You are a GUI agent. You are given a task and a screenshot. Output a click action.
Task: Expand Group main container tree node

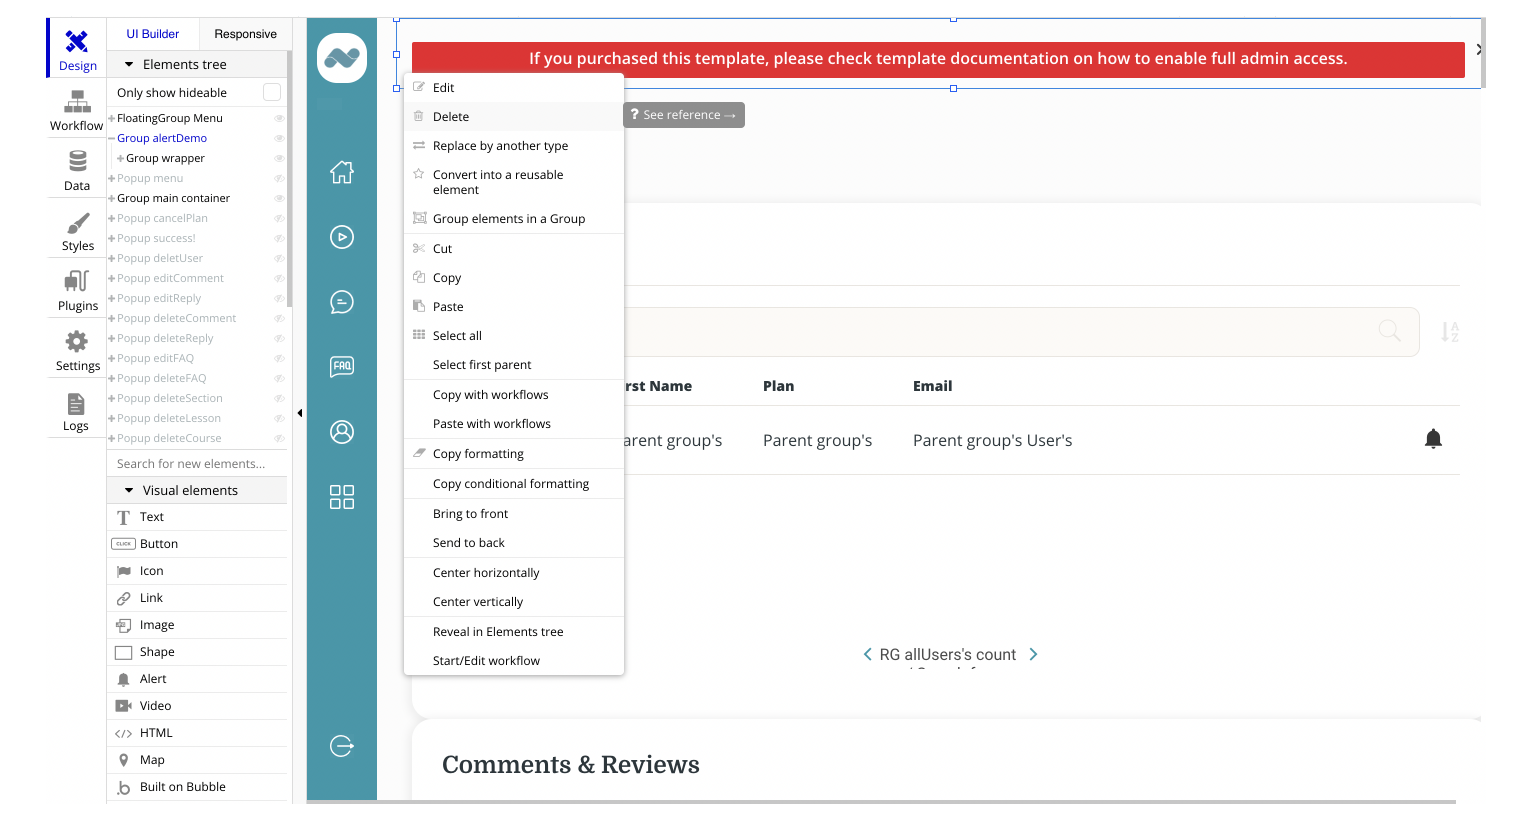tap(112, 198)
